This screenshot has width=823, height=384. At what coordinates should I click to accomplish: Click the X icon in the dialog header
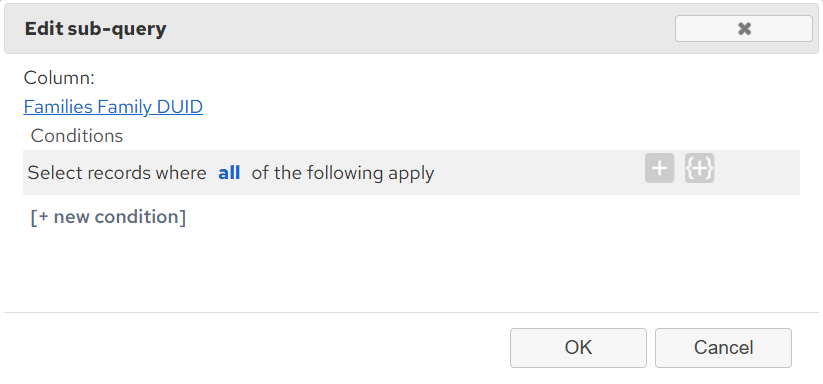tap(744, 28)
